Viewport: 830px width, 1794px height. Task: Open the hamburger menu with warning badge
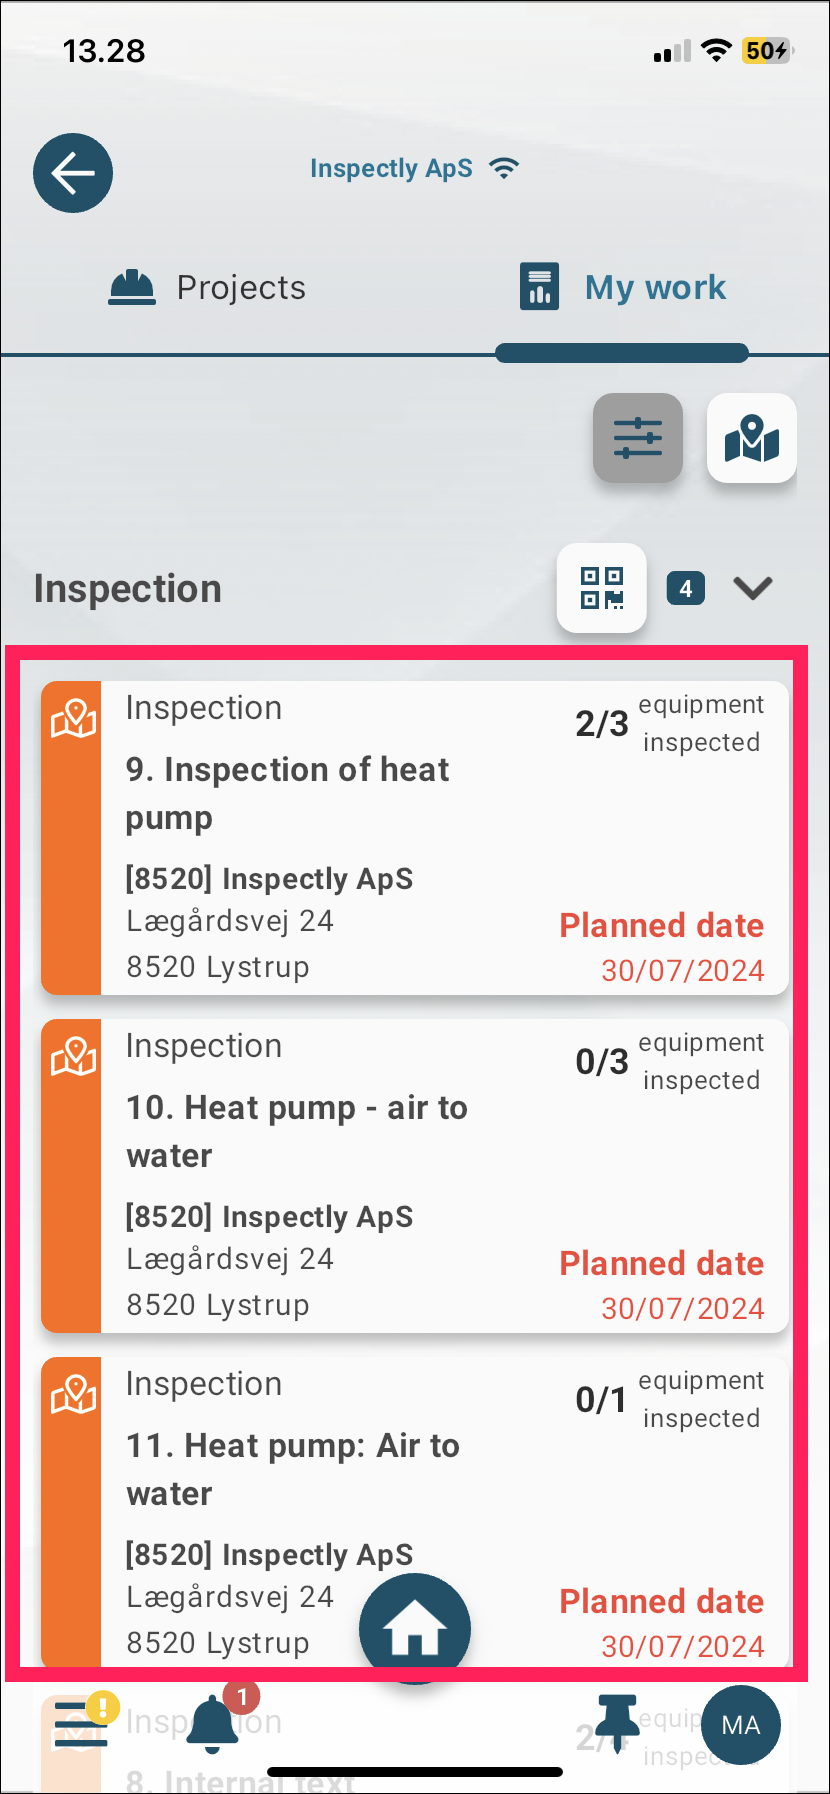[x=81, y=1722]
